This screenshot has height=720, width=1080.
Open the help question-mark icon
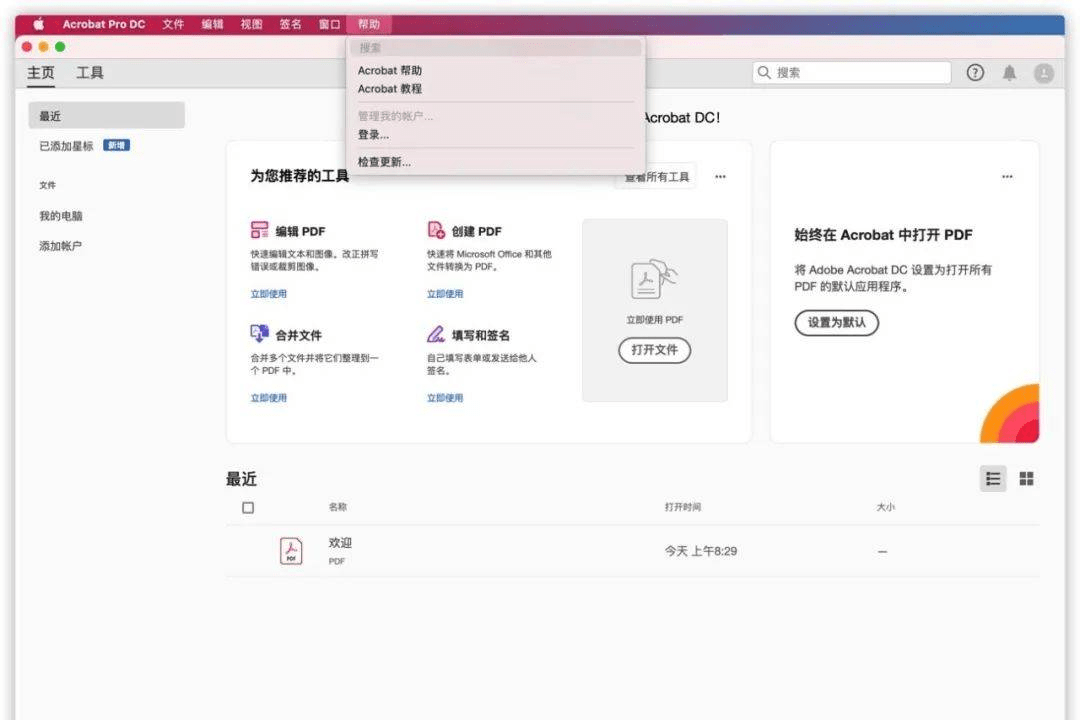point(975,72)
